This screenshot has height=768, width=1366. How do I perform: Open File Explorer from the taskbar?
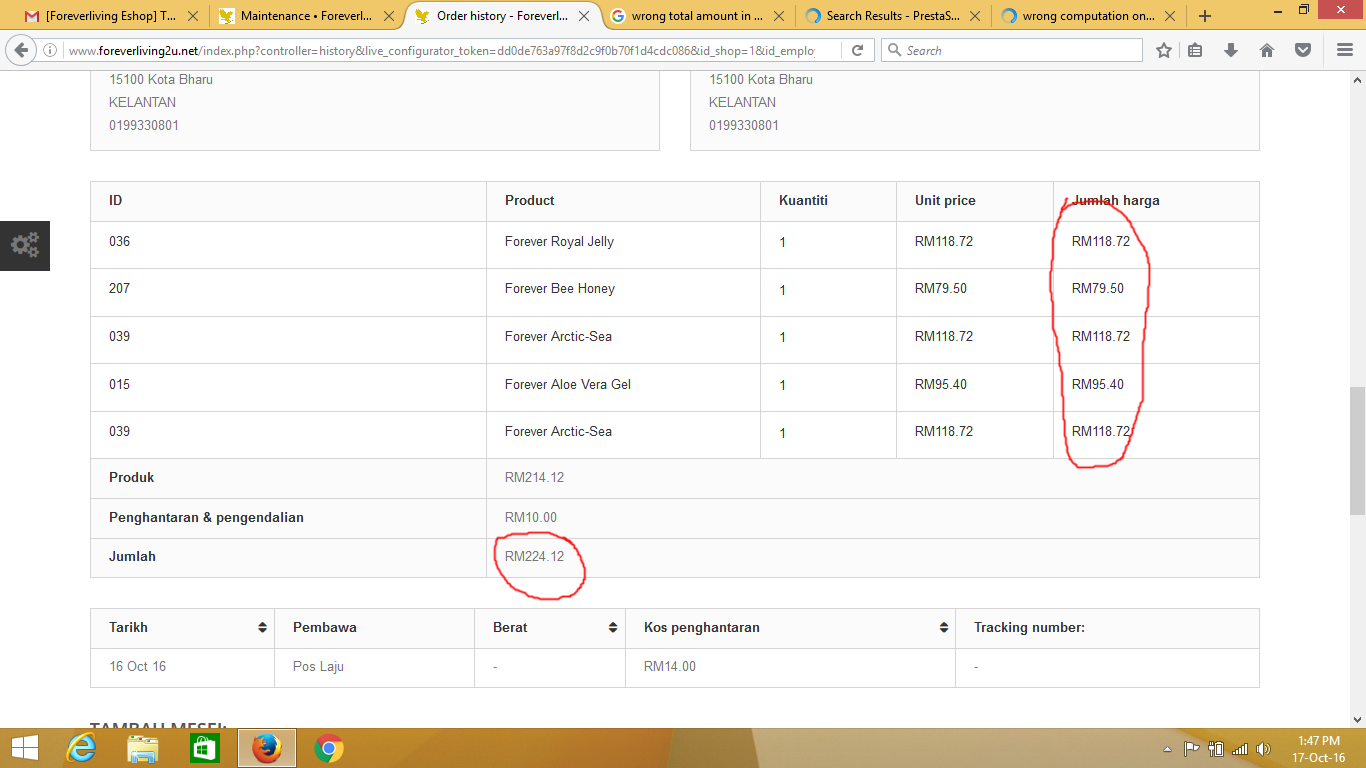click(x=143, y=748)
